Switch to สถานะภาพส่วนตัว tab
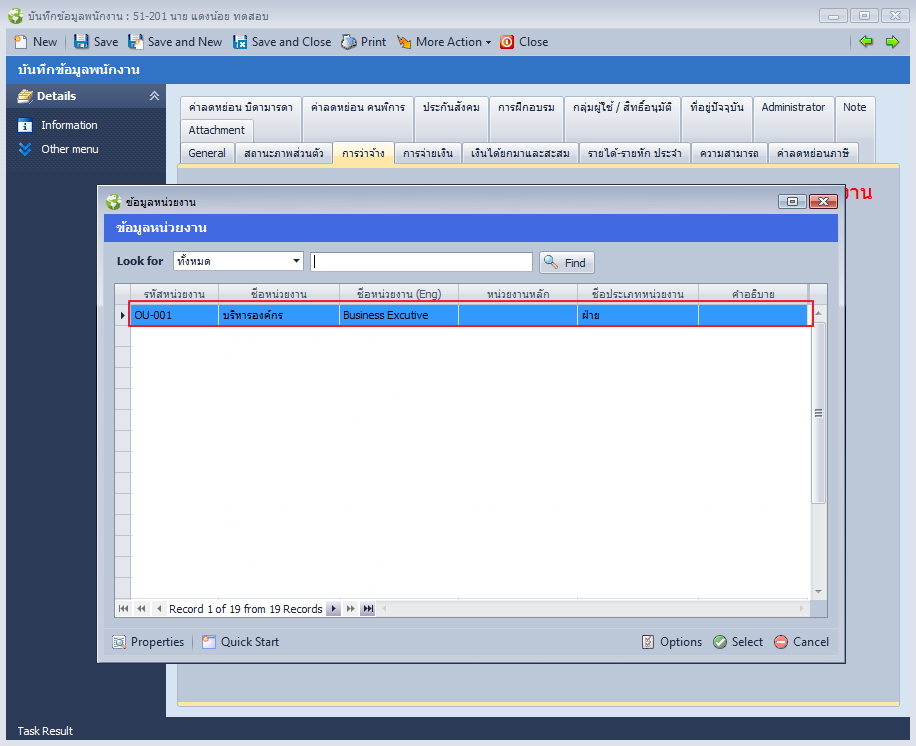This screenshot has height=746, width=916. coord(283,153)
